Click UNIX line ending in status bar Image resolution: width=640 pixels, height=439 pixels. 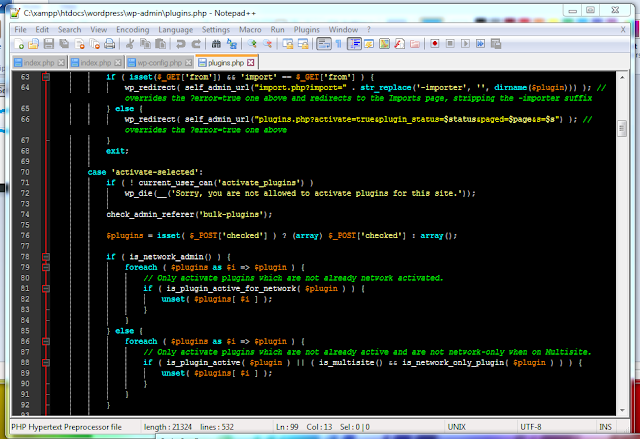click(456, 427)
